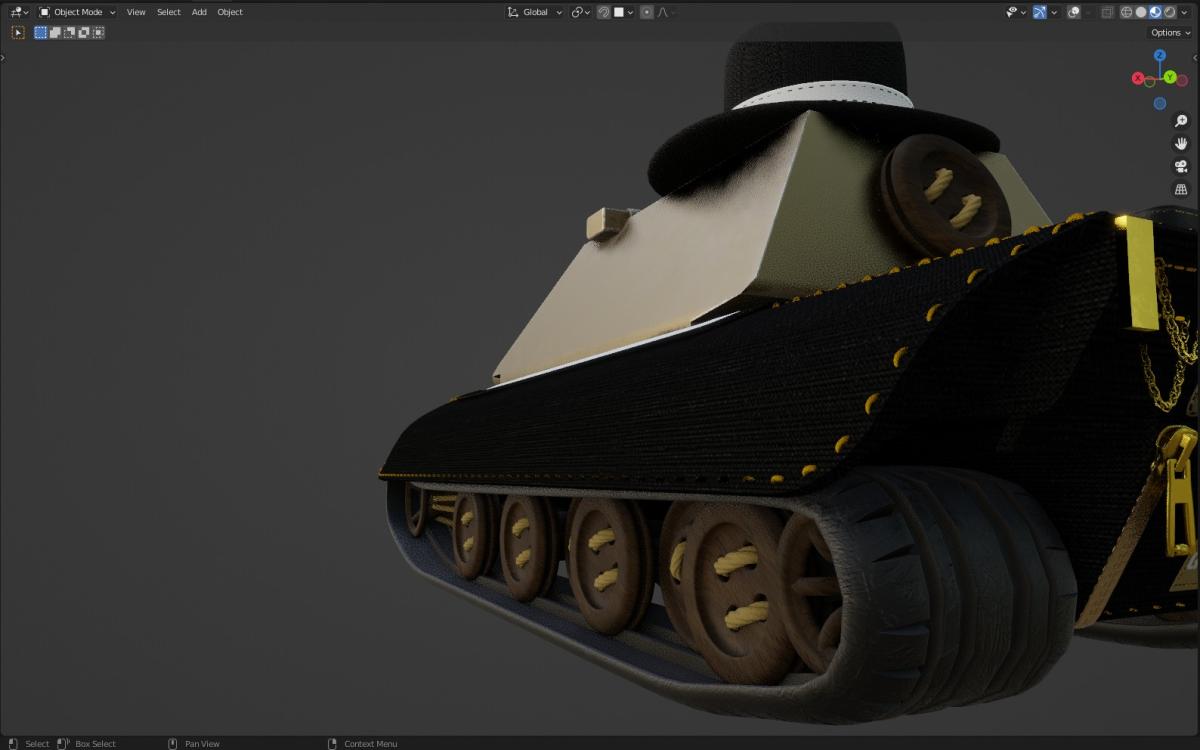Select solid viewport shading

tap(1141, 12)
